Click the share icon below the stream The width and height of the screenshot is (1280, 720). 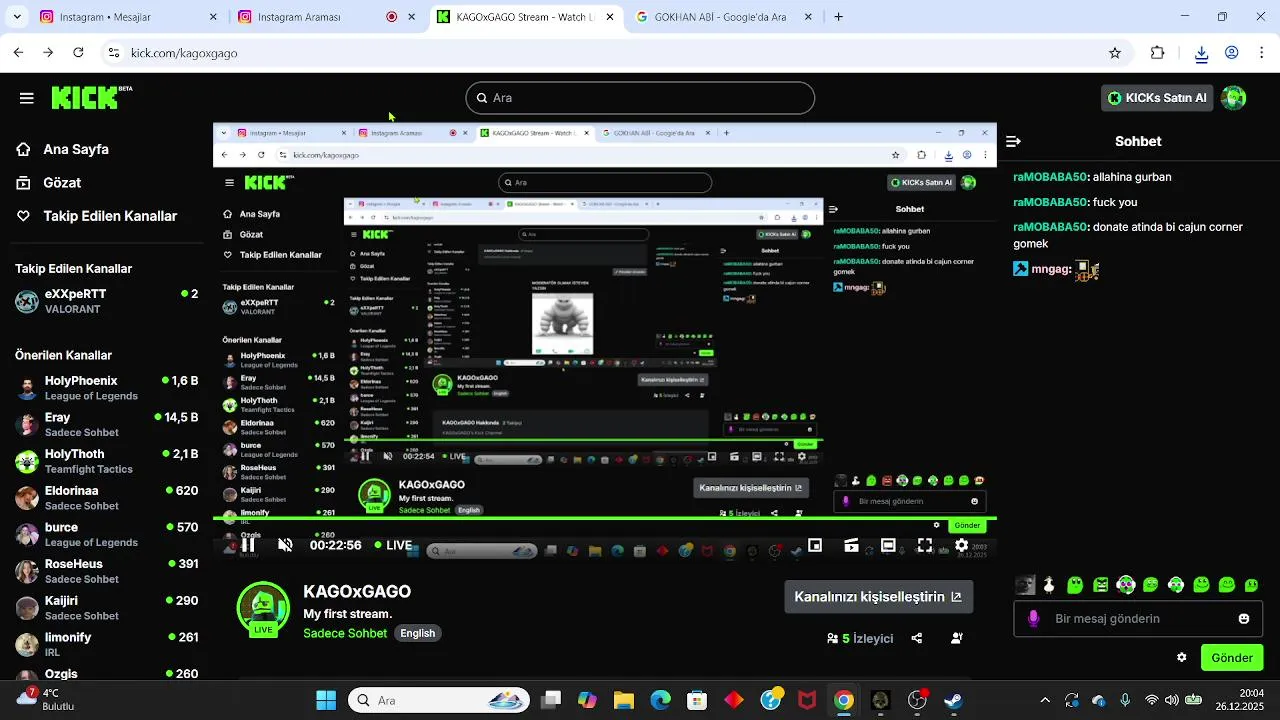917,638
